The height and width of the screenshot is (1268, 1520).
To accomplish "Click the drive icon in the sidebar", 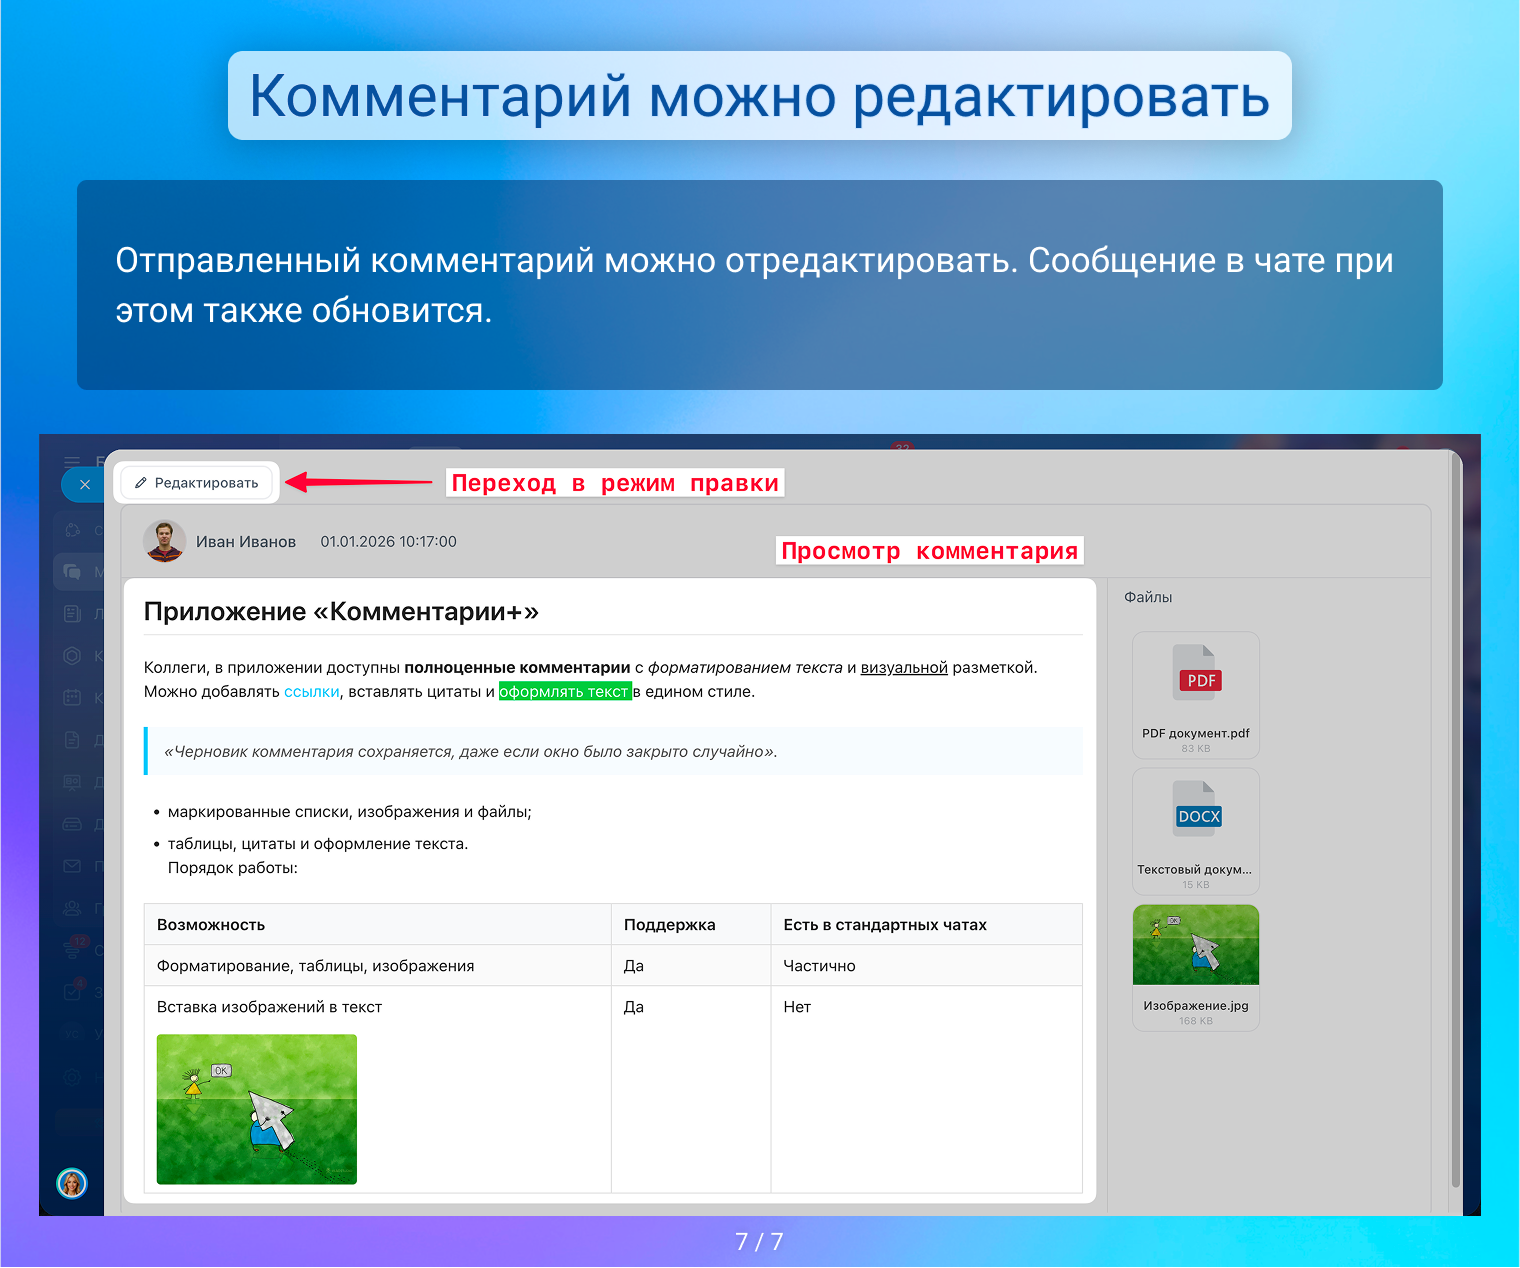I will (x=72, y=824).
